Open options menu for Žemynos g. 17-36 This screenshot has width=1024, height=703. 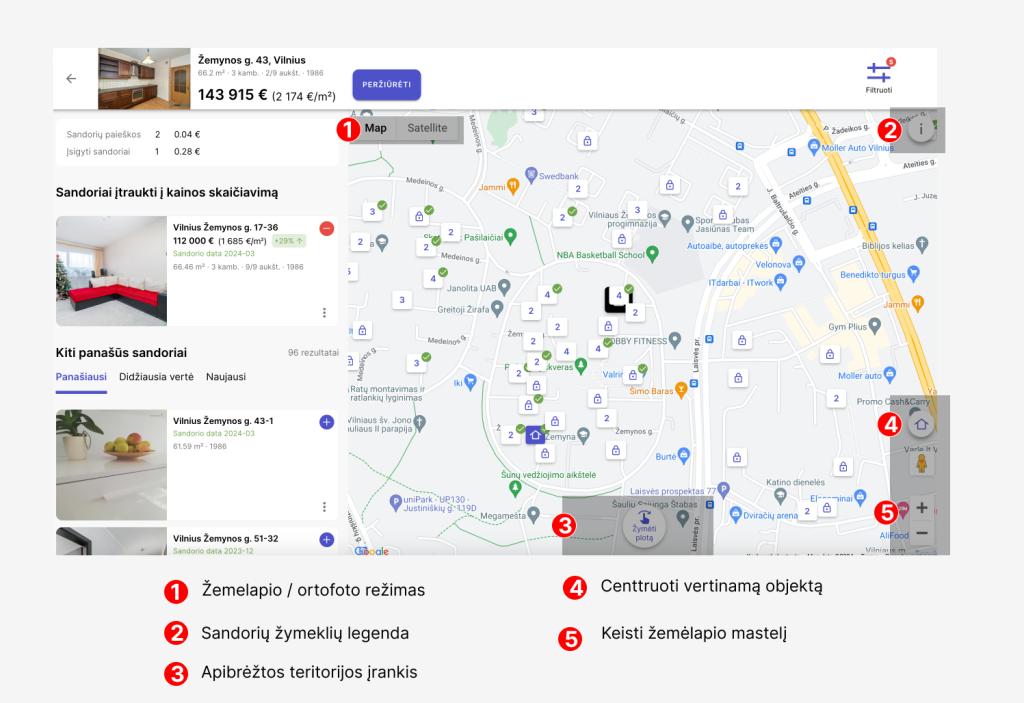325,313
